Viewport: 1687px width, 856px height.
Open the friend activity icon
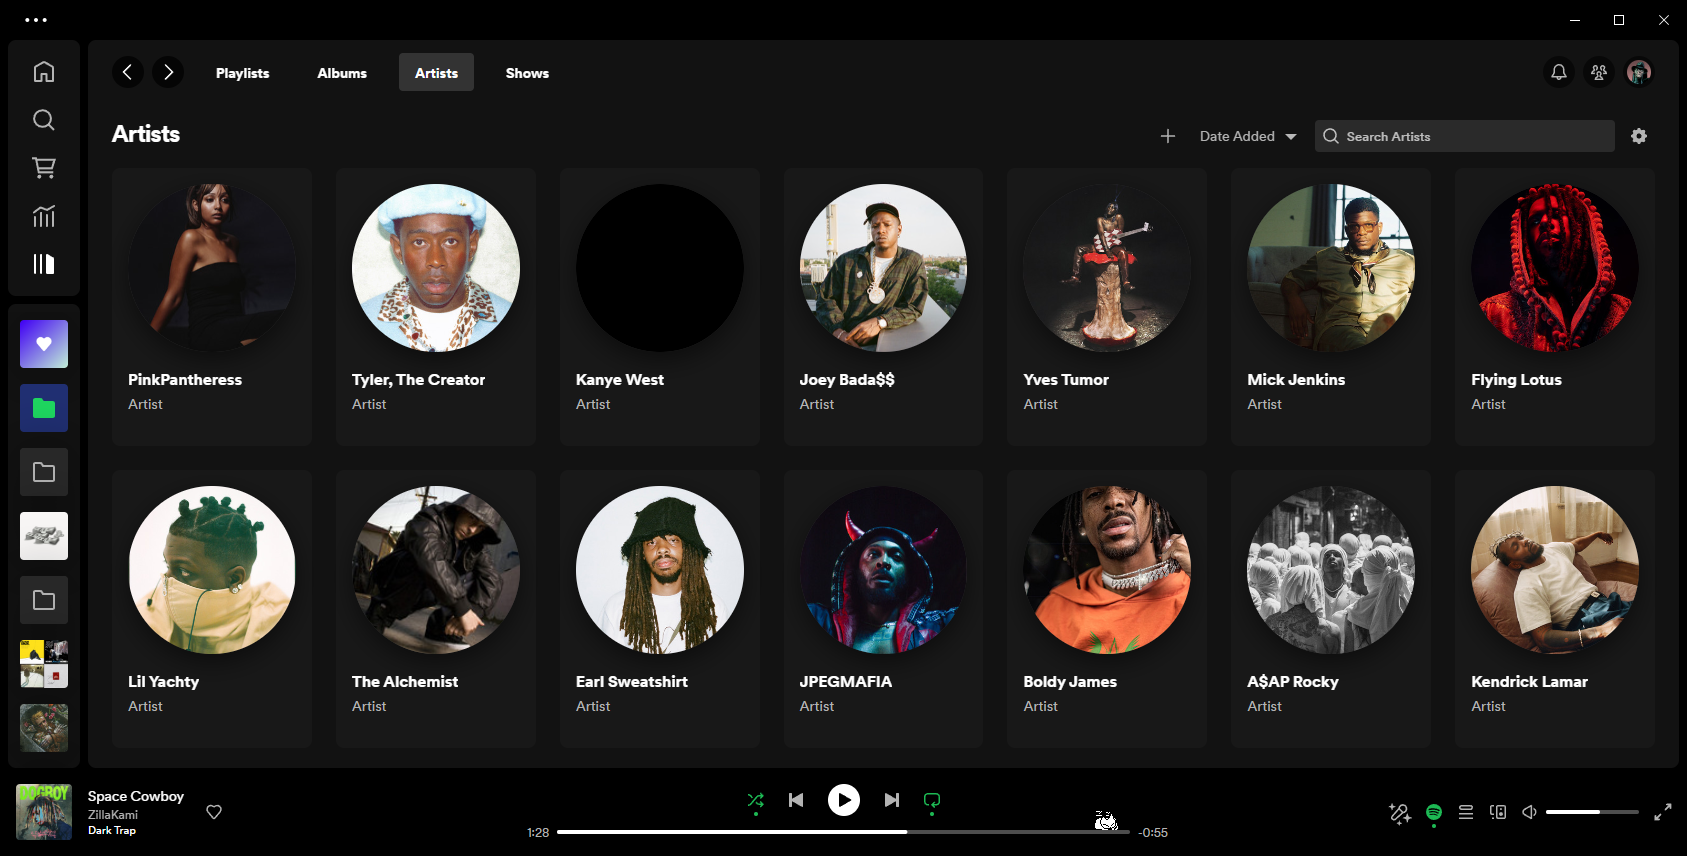(x=1599, y=72)
